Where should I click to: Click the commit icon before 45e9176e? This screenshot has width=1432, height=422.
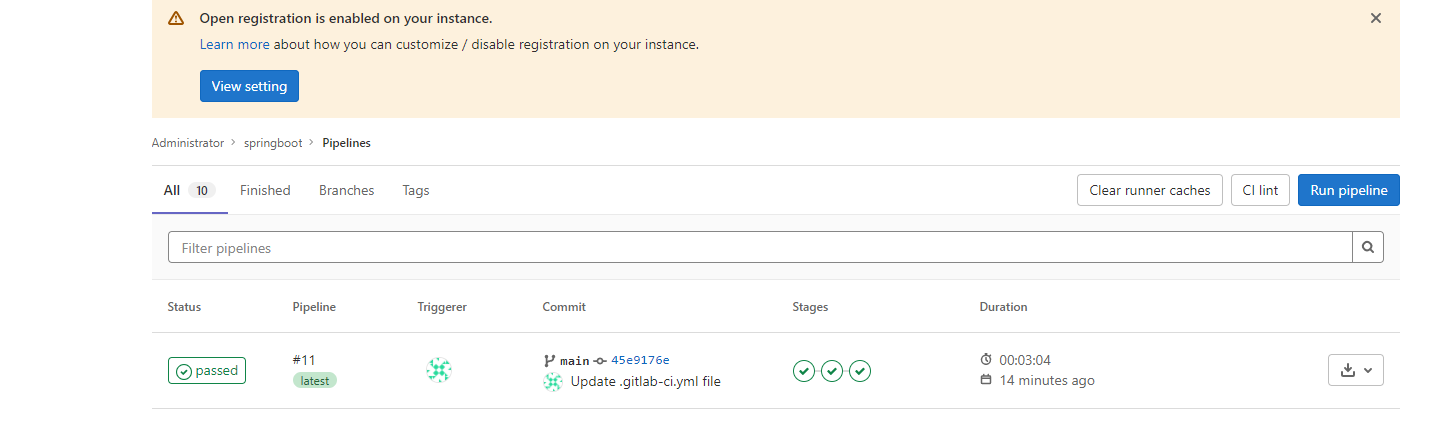600,360
